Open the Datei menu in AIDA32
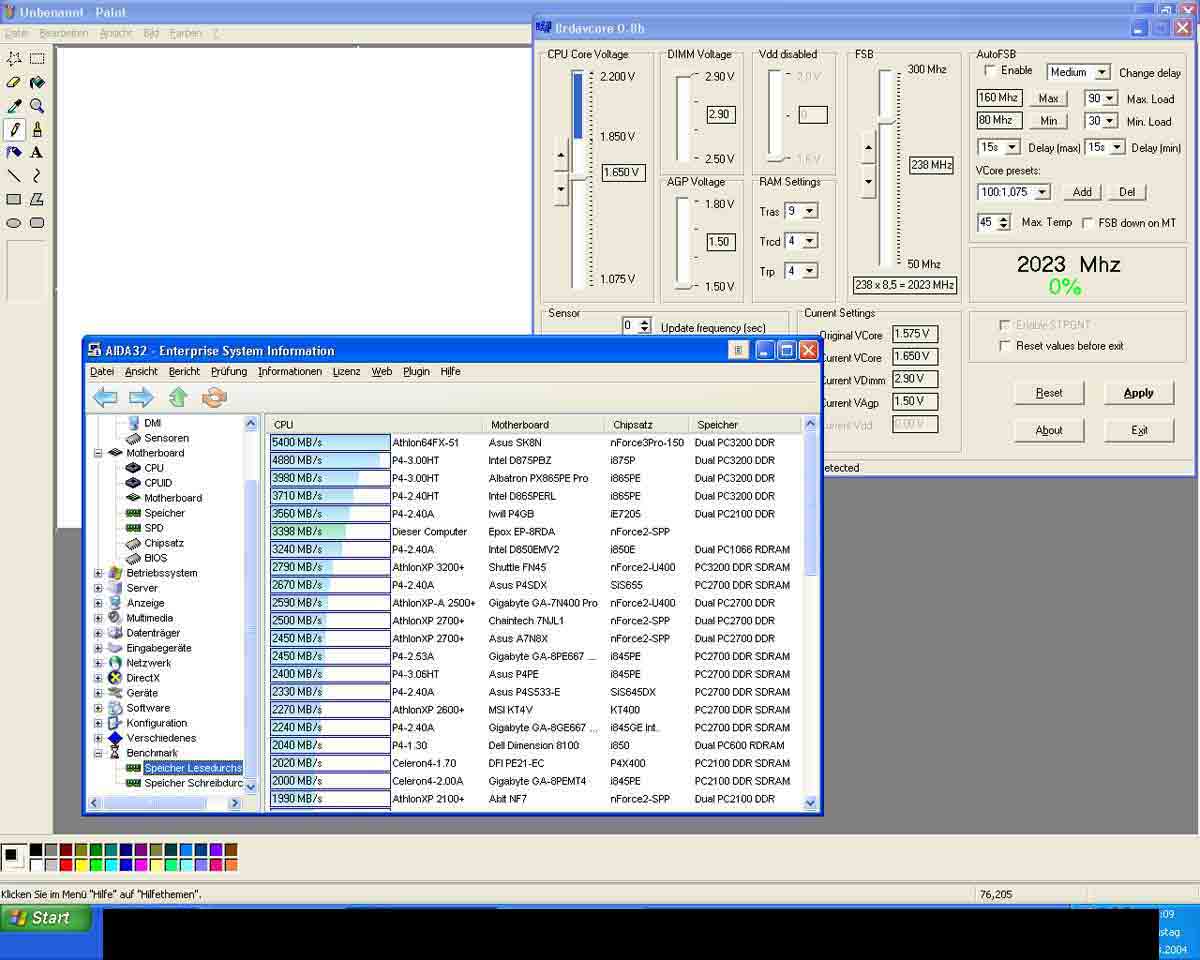The height and width of the screenshot is (960, 1200). [x=102, y=371]
